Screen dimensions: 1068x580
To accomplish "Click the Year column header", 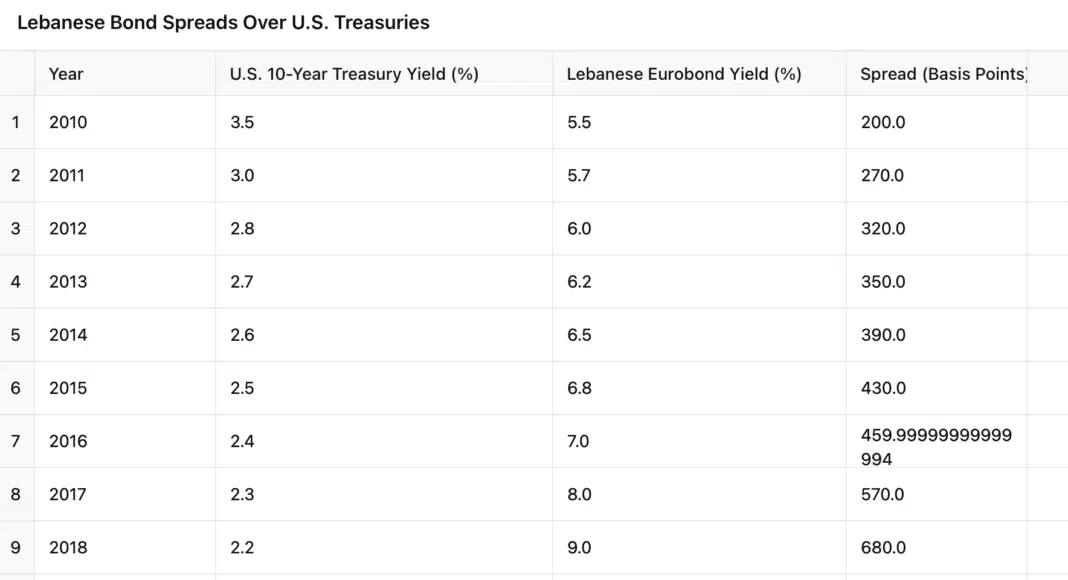I will point(66,74).
